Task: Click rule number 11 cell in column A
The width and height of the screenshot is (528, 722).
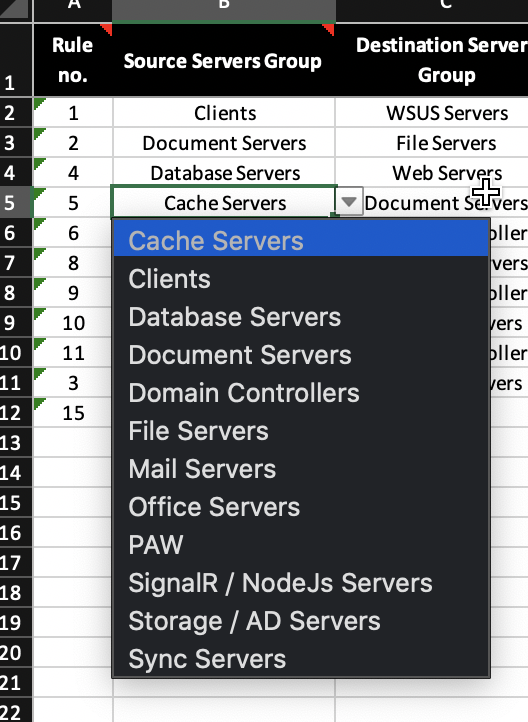Action: 73,353
